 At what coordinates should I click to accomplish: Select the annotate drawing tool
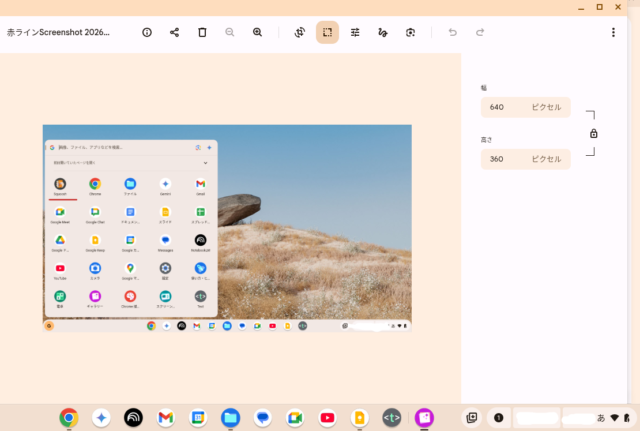click(x=382, y=32)
